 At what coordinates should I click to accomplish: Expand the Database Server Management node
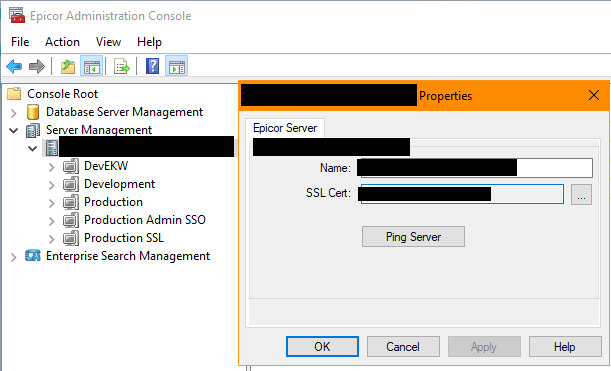coord(14,113)
